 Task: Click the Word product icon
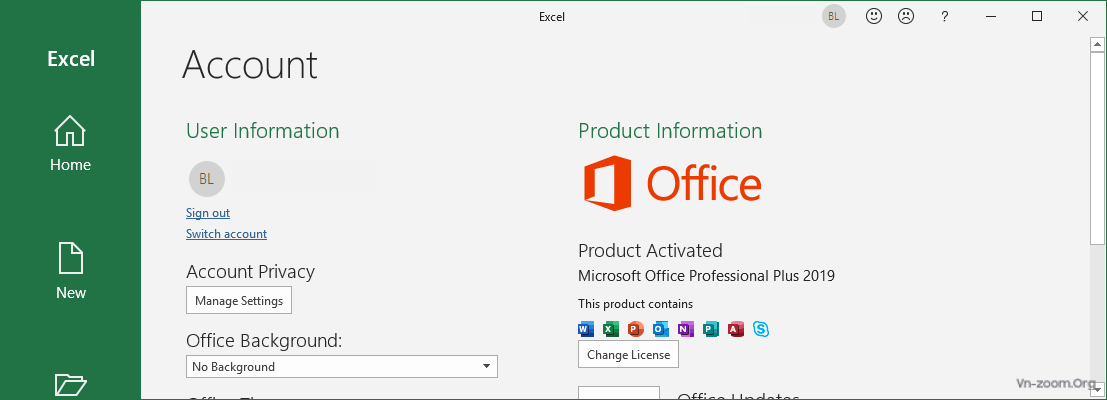pyautogui.click(x=587, y=329)
